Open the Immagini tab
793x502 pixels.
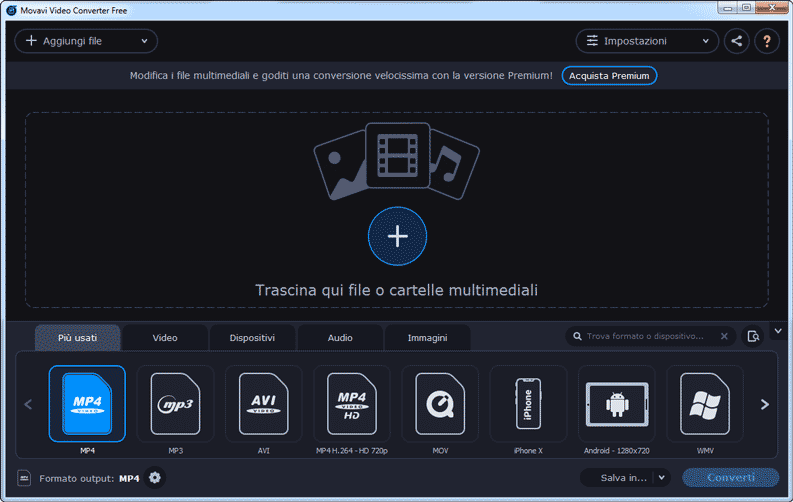(427, 338)
